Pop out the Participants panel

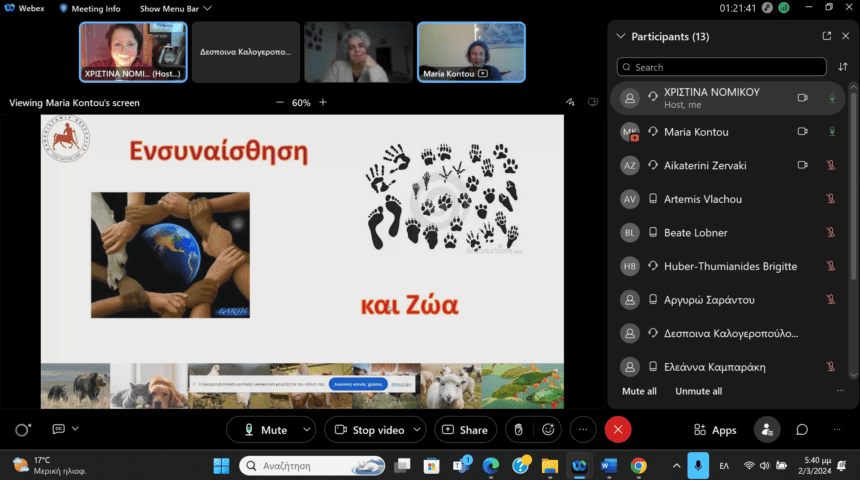pos(827,36)
